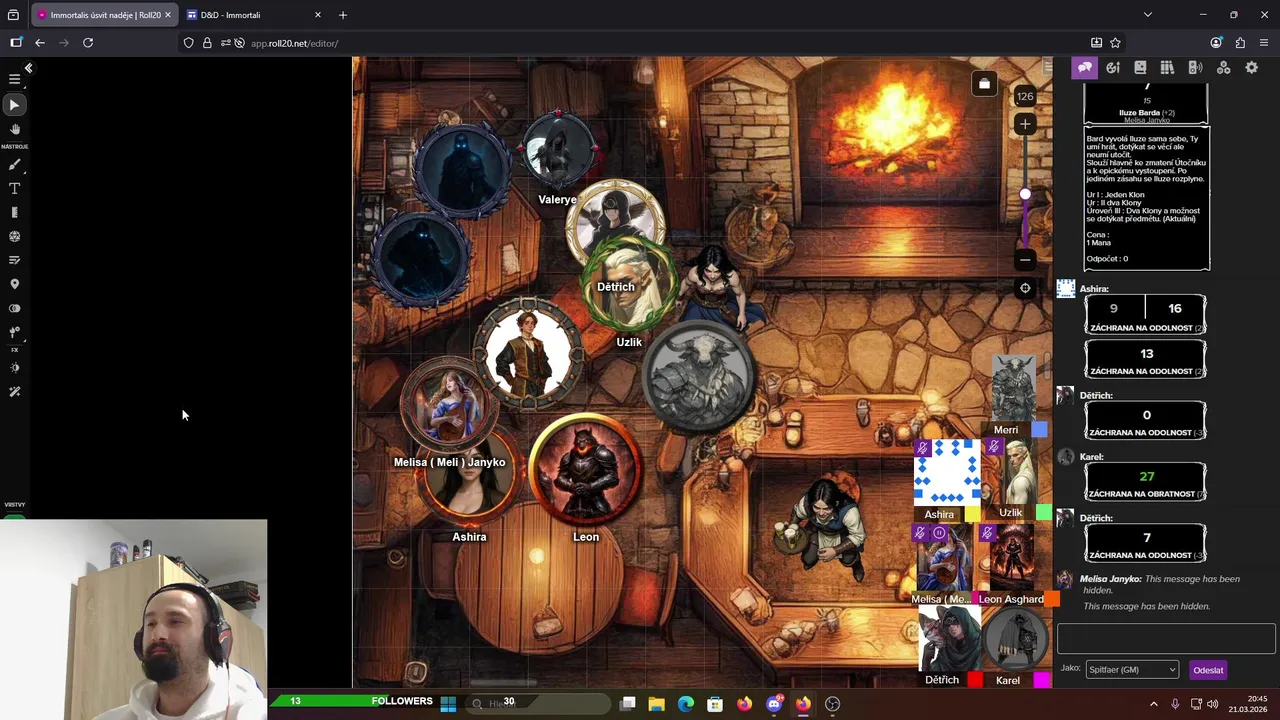Open the hamburger menu in toolbar
Screen dimensions: 1280x720
14,79
